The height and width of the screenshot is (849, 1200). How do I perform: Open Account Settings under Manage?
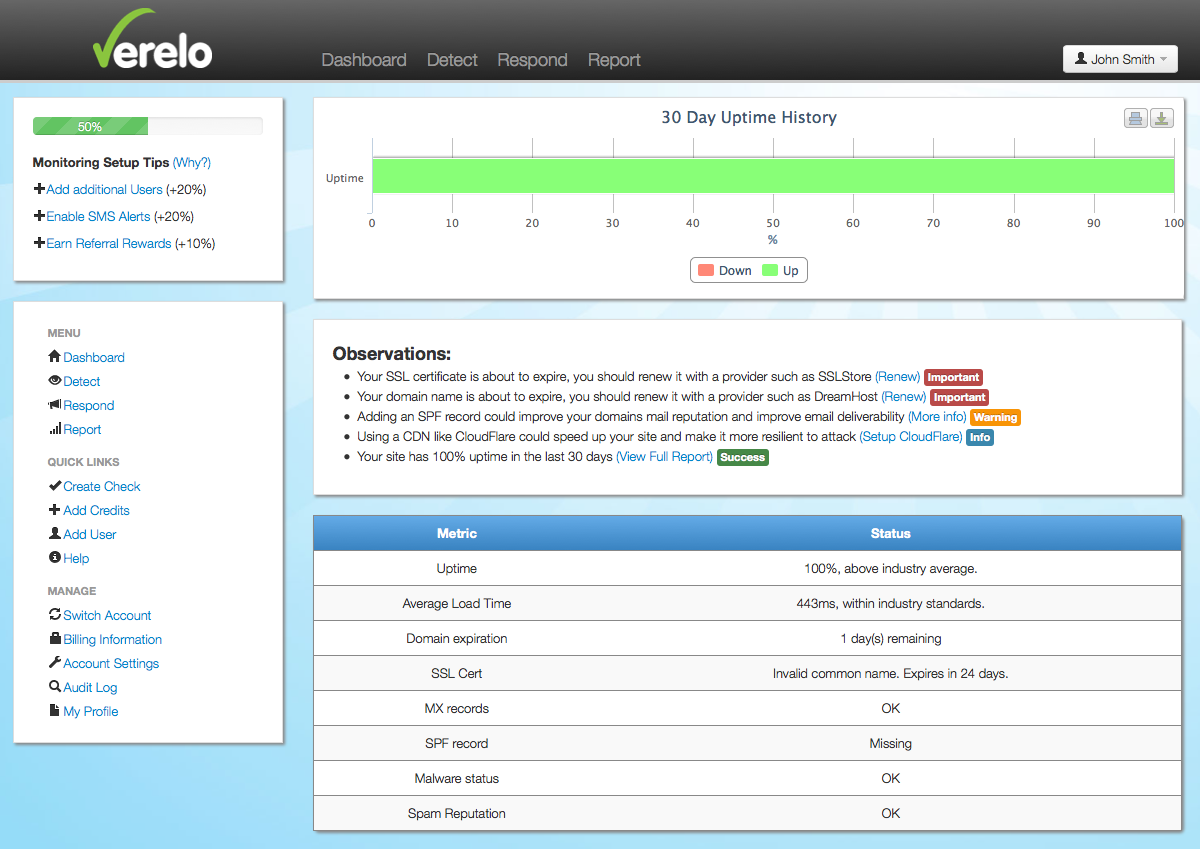click(111, 663)
